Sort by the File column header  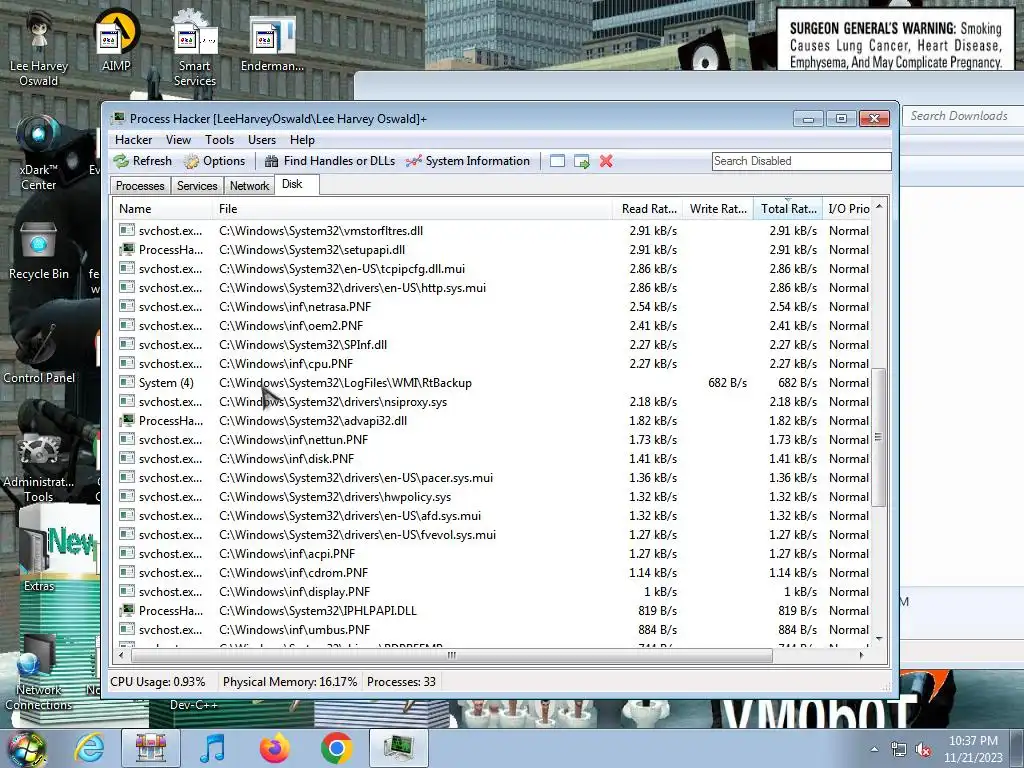click(413, 209)
